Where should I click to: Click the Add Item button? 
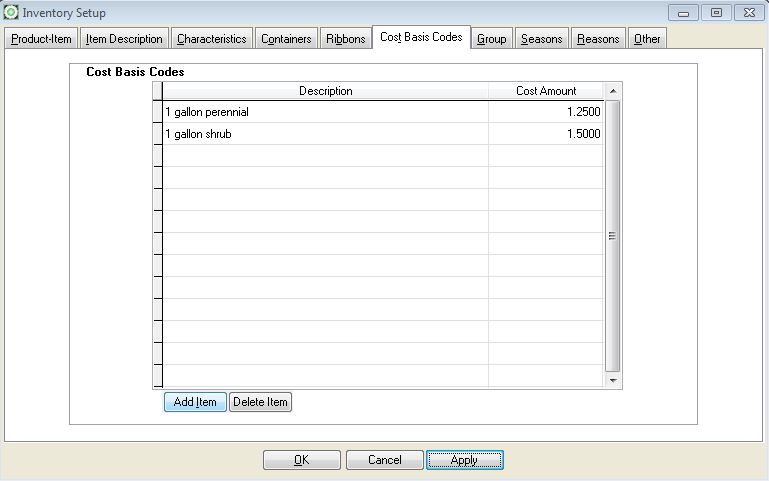pos(195,402)
